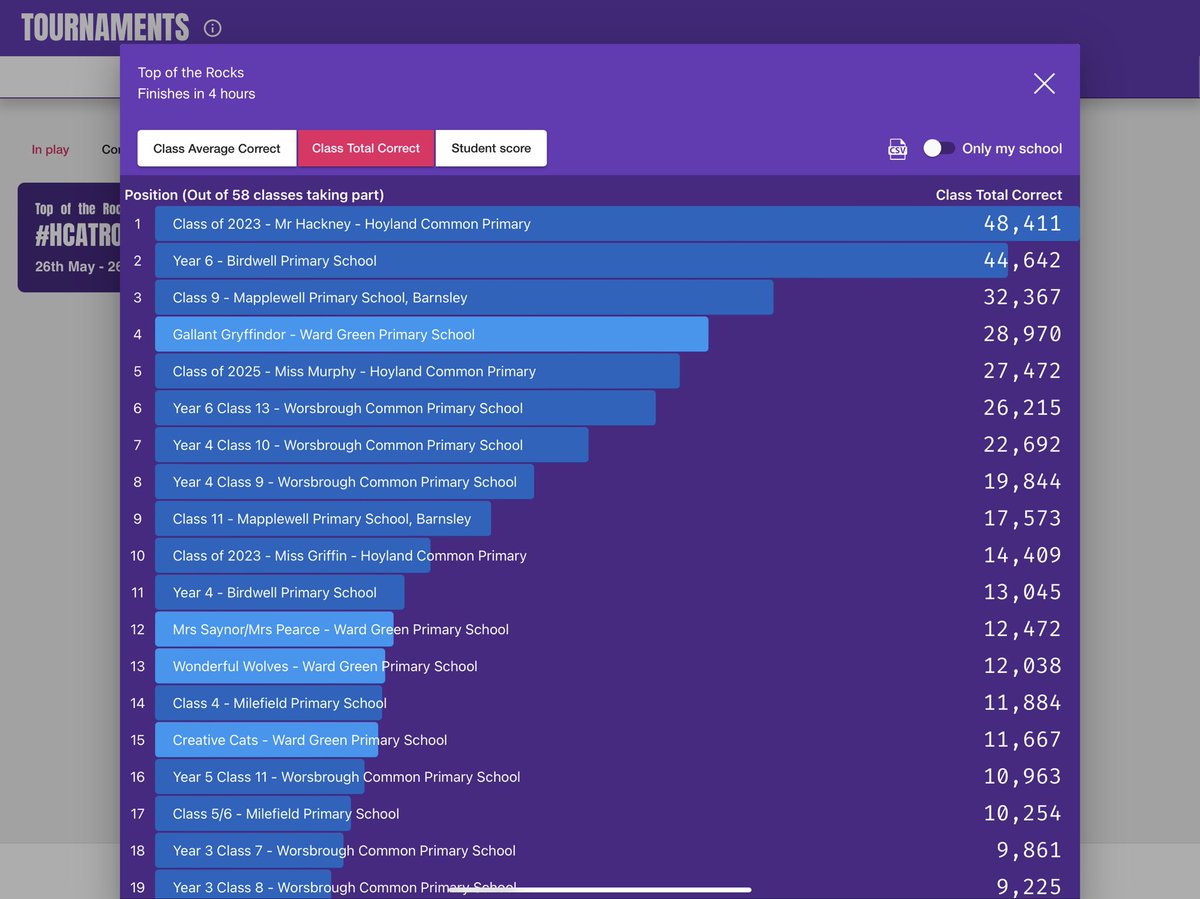
Task: Click the TOURNAMENTS page heading
Action: point(105,28)
